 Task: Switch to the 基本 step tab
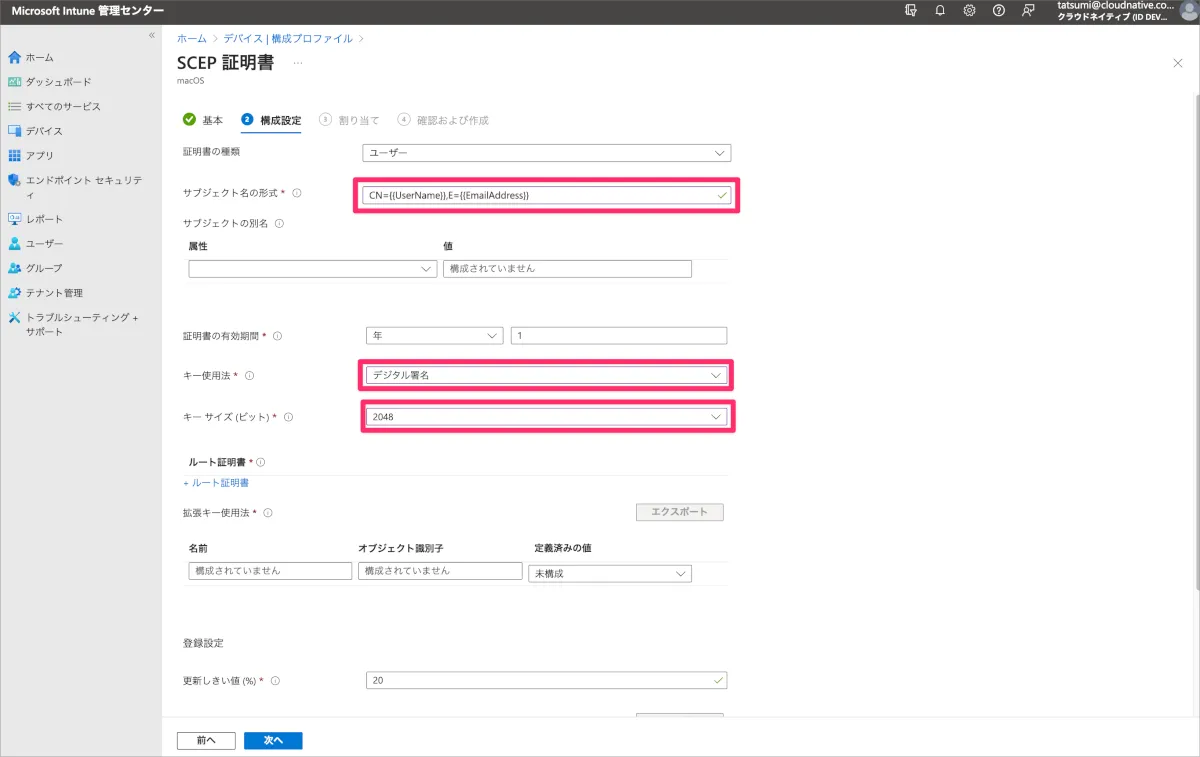(x=203, y=120)
